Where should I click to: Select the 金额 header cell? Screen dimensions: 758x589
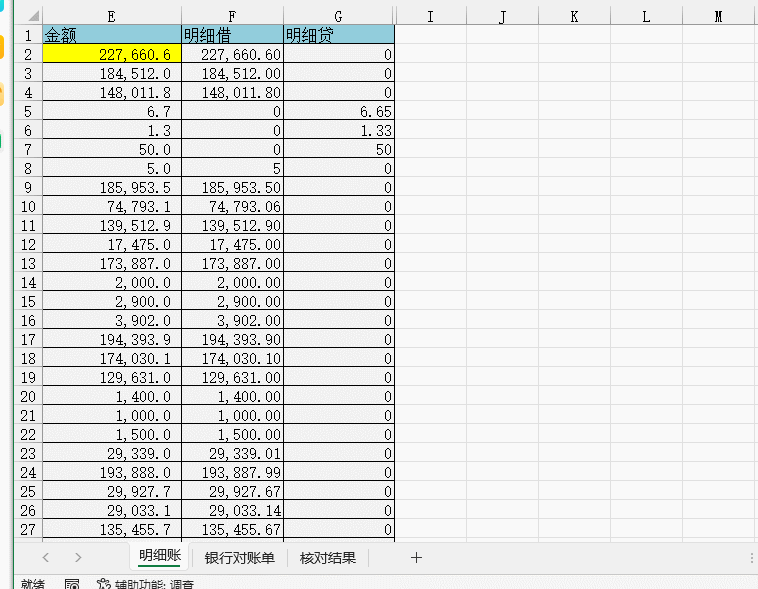(112, 35)
